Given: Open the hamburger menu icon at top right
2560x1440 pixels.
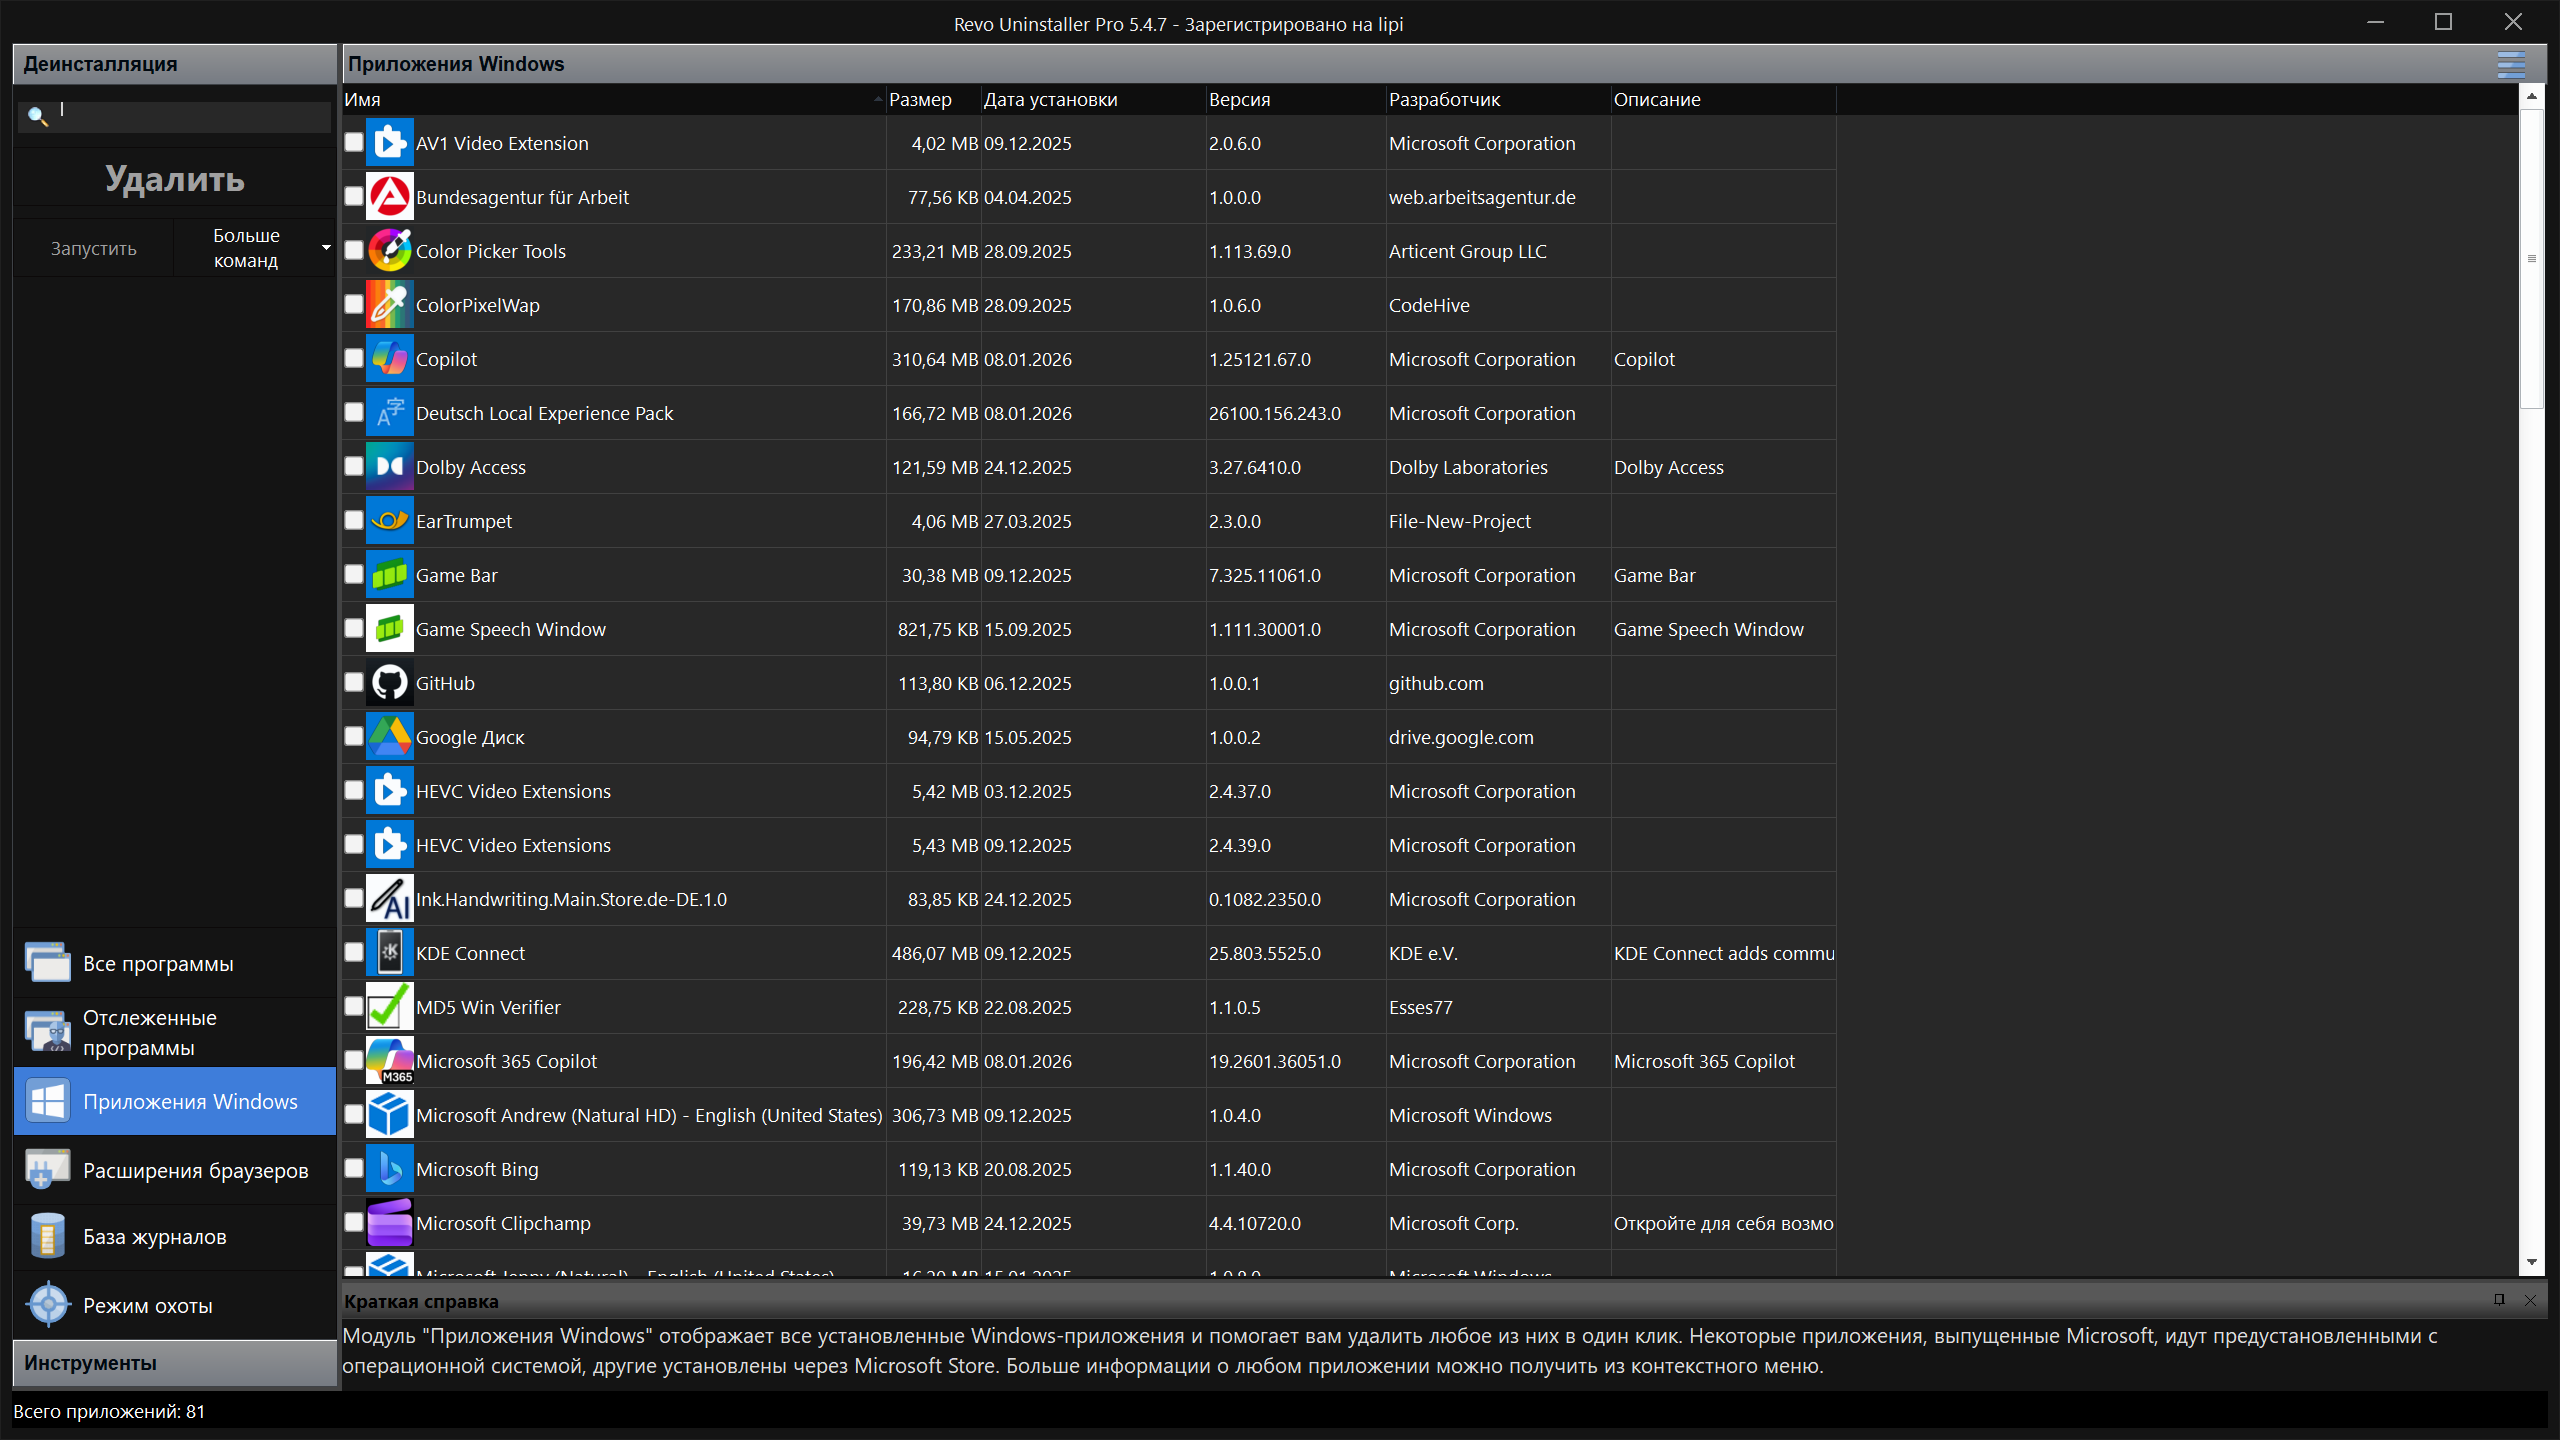Looking at the screenshot, I should (2510, 65).
